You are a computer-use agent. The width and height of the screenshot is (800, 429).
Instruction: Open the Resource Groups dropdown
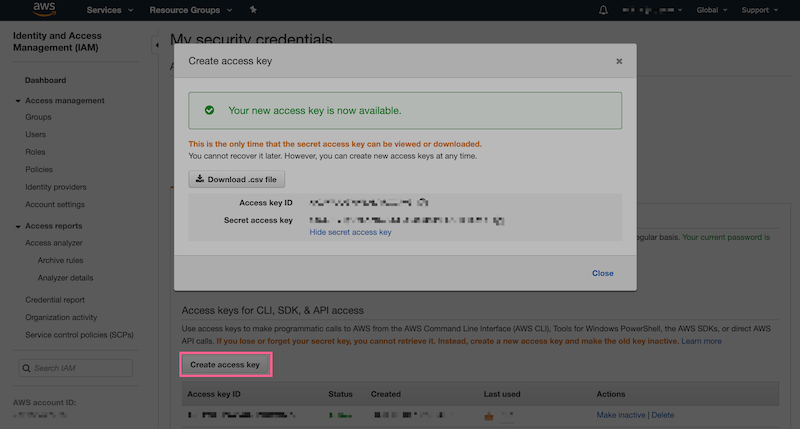tap(190, 10)
